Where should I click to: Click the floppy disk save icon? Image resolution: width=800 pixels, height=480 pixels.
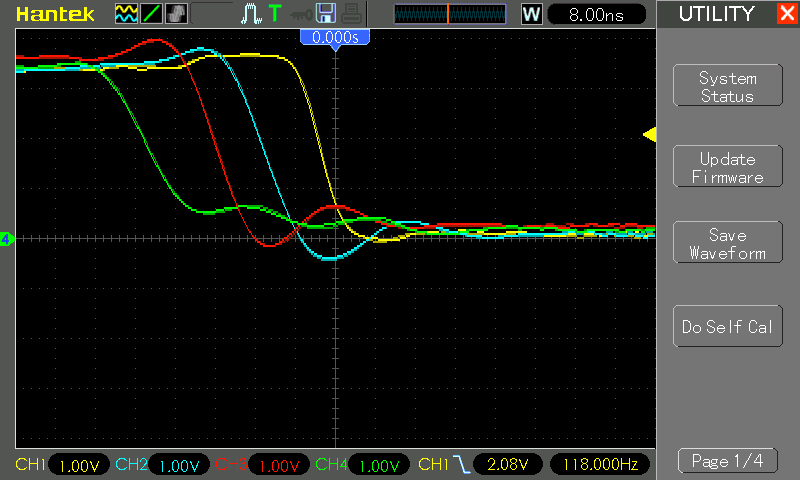click(326, 13)
